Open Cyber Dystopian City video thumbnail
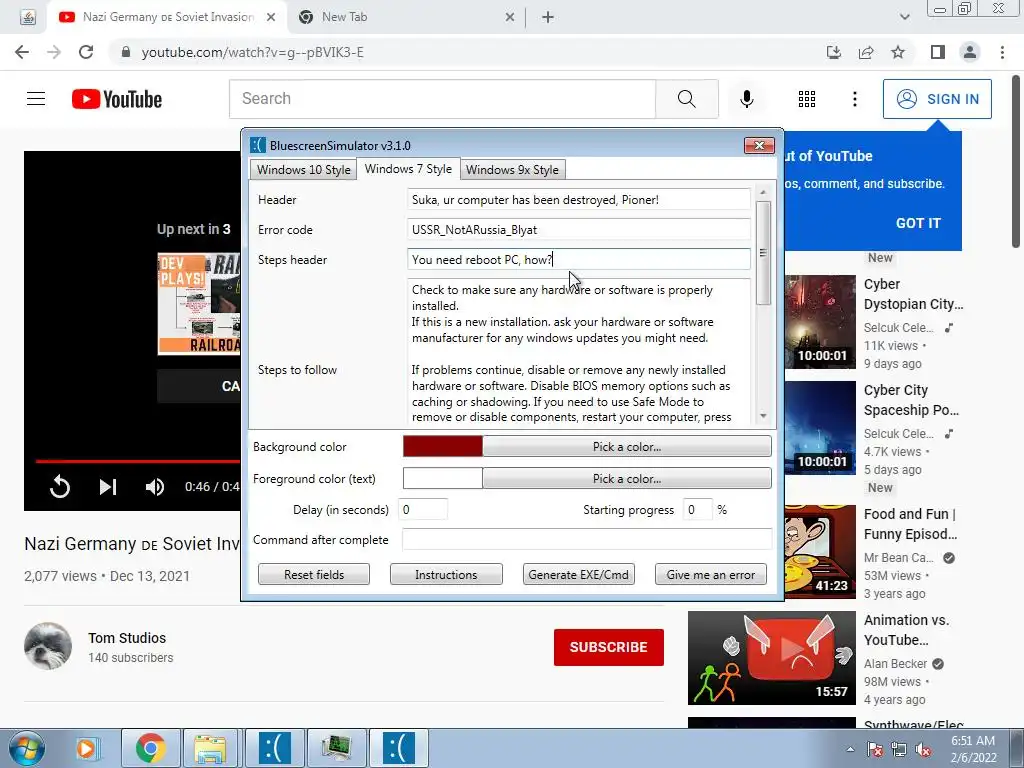 coord(820,322)
